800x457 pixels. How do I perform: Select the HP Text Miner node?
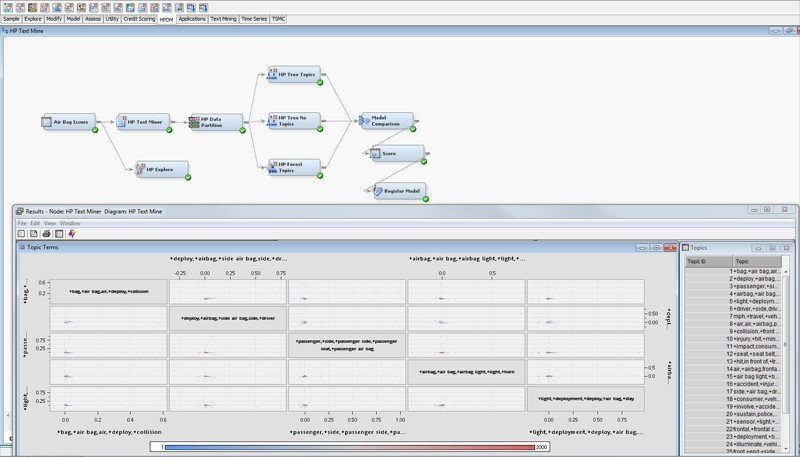(x=143, y=122)
